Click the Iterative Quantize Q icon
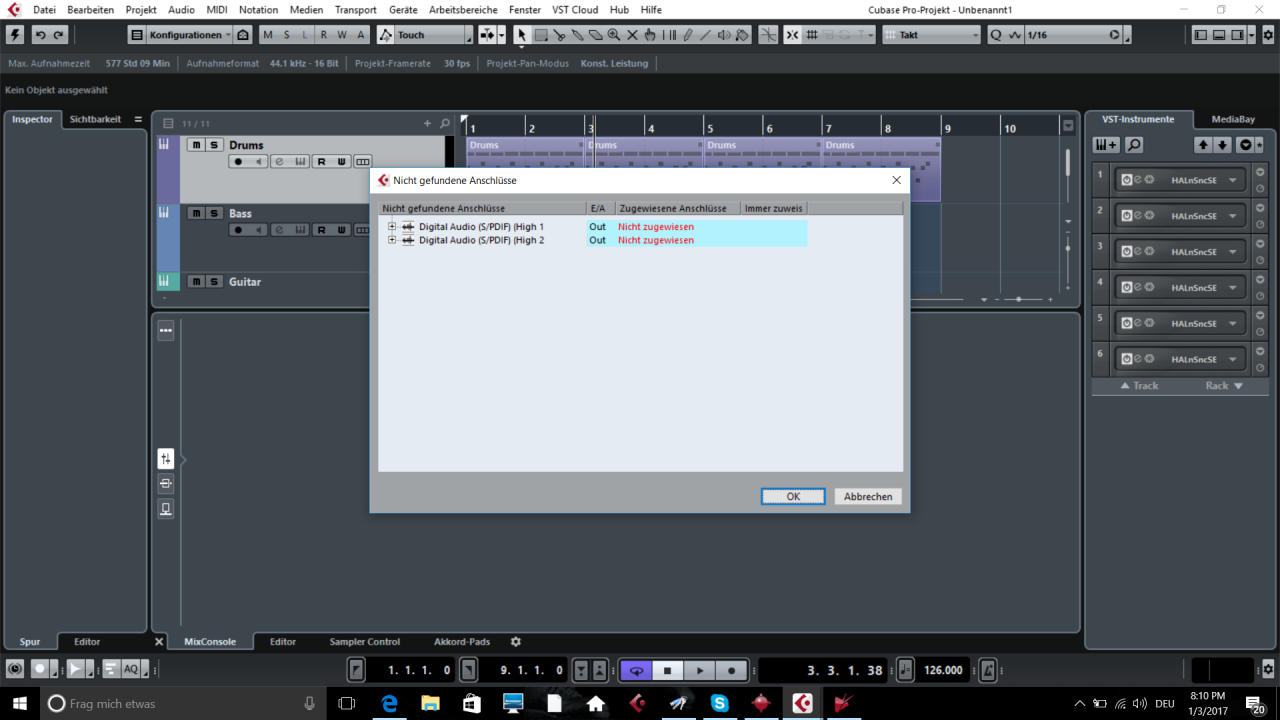 click(x=996, y=35)
